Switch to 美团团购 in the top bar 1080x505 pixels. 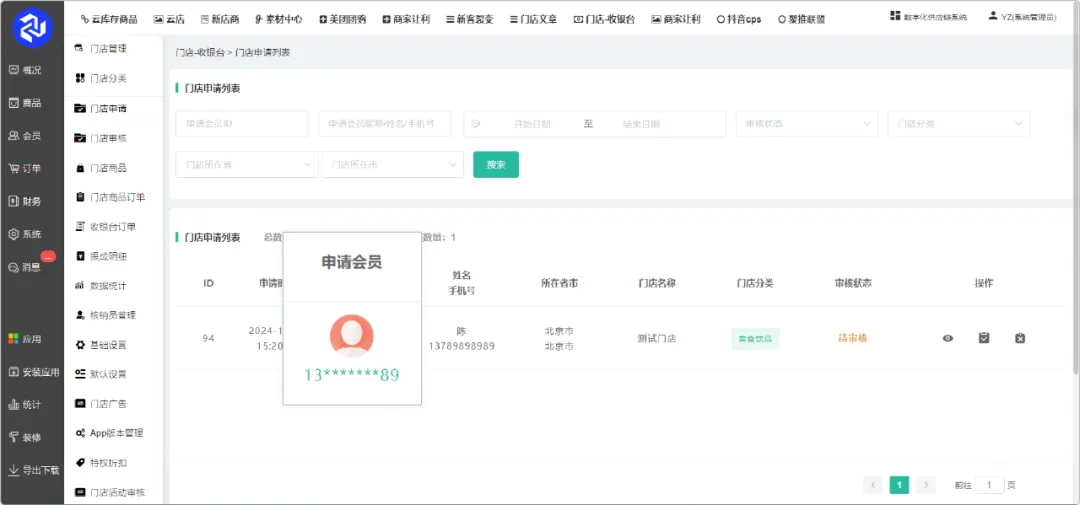coord(343,19)
